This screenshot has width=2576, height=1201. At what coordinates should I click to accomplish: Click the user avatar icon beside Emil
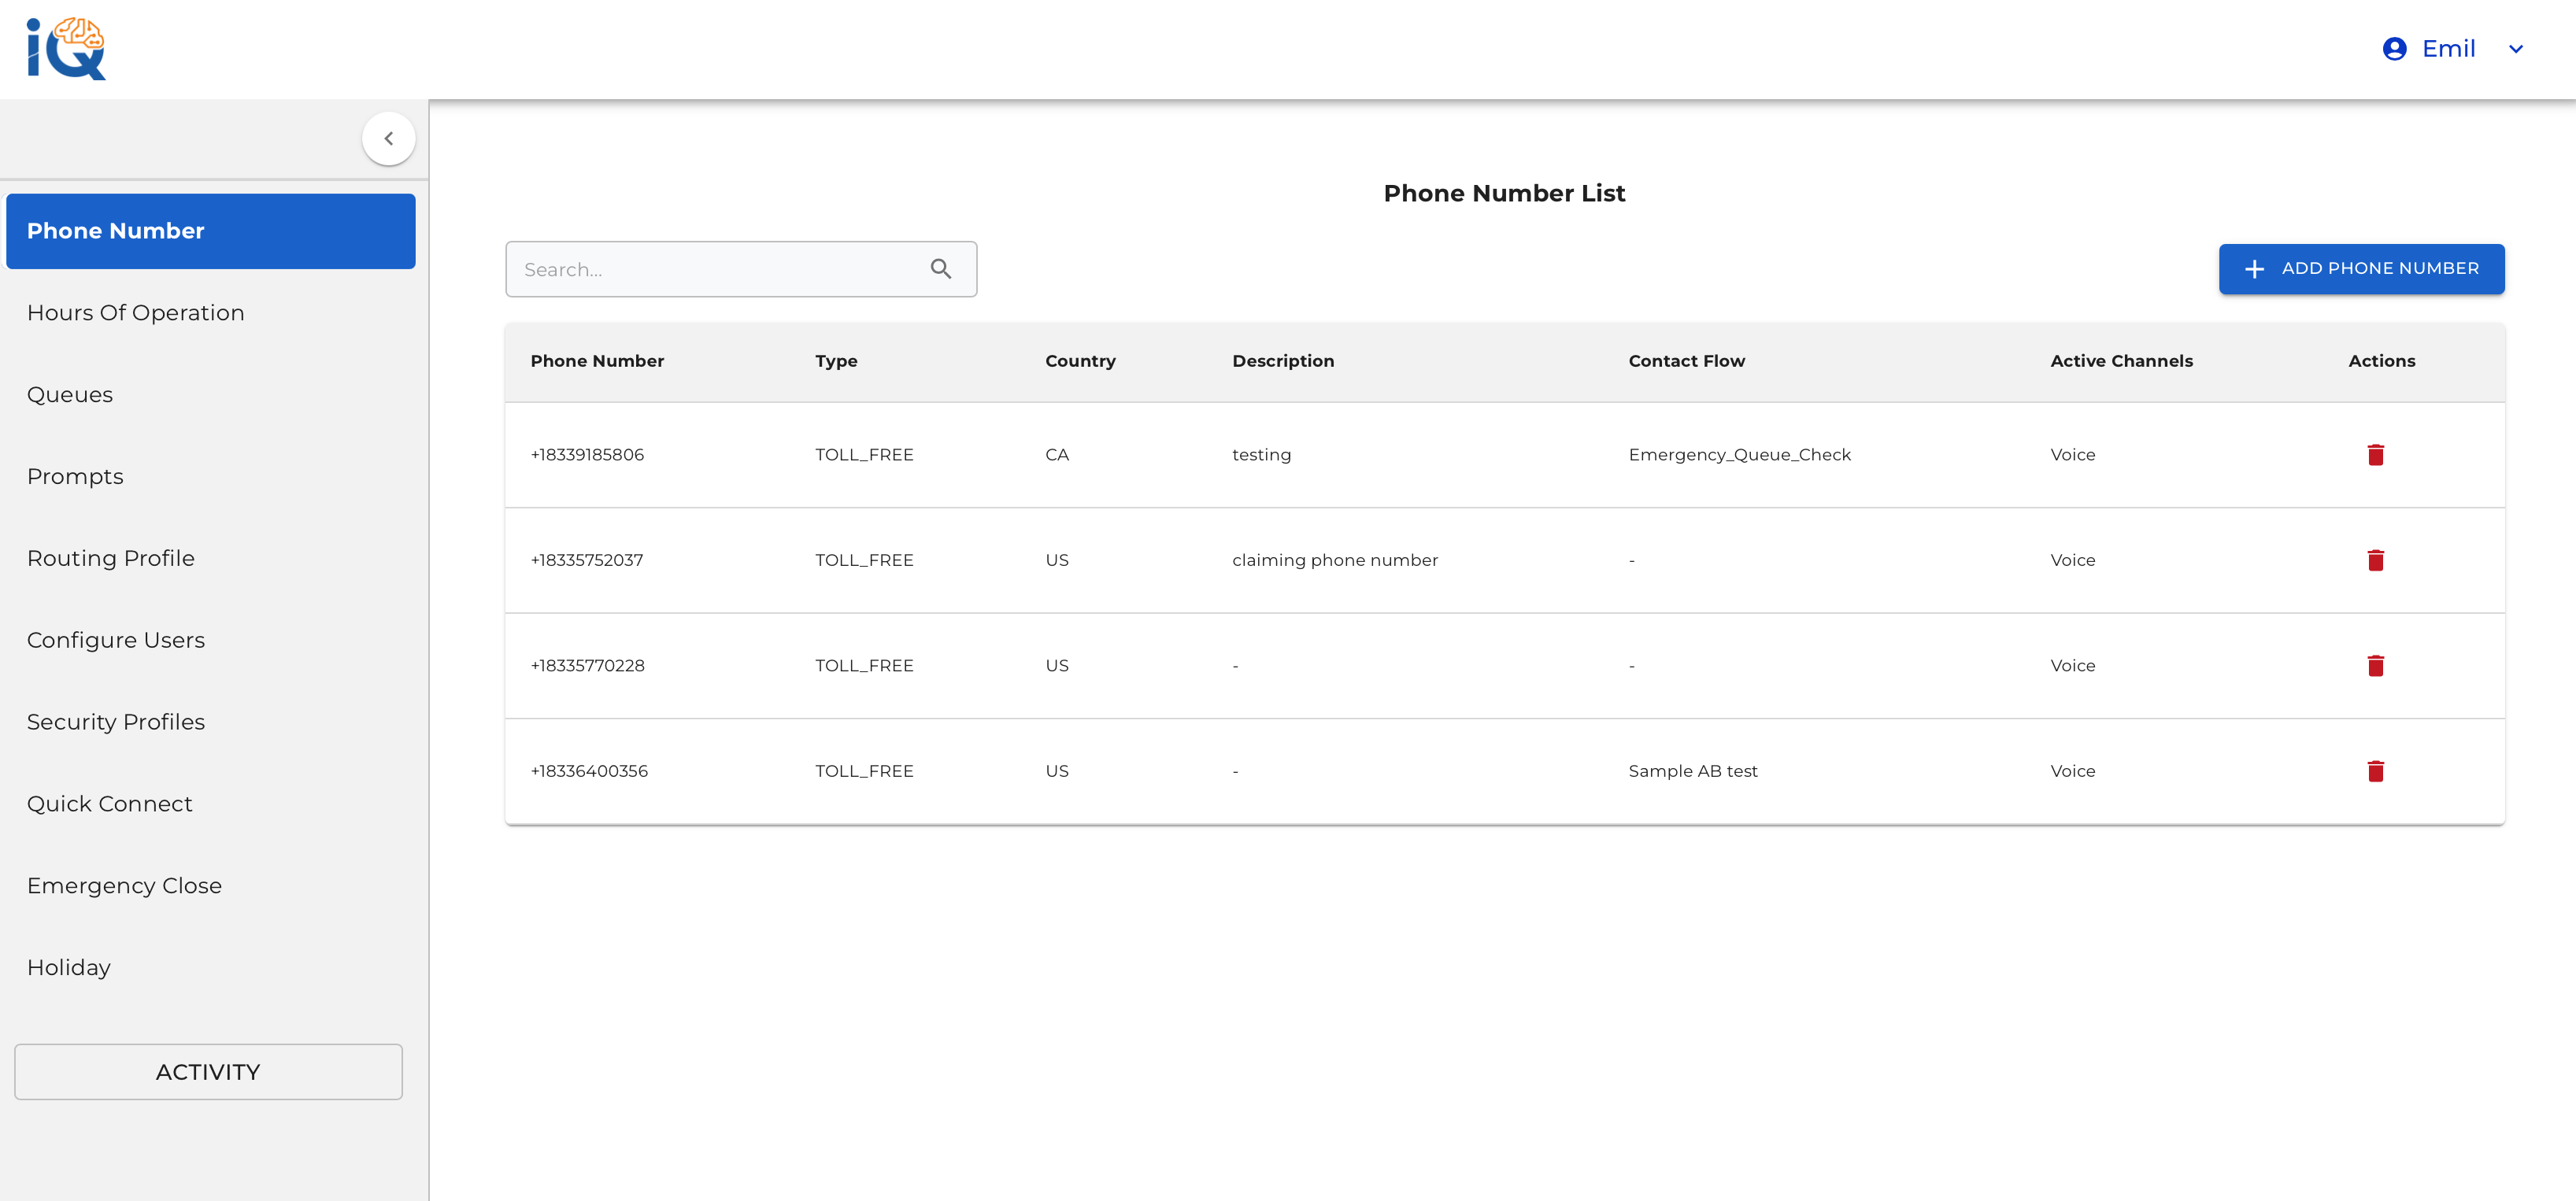[x=2394, y=49]
